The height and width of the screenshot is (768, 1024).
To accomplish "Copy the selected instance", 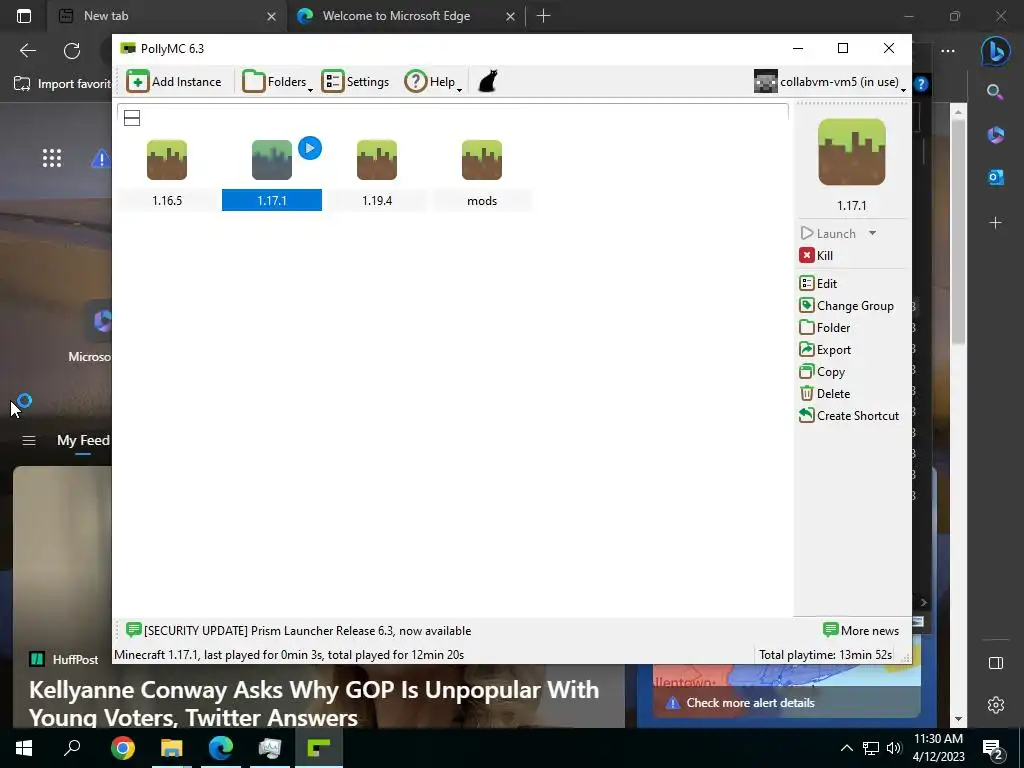I will (x=822, y=372).
